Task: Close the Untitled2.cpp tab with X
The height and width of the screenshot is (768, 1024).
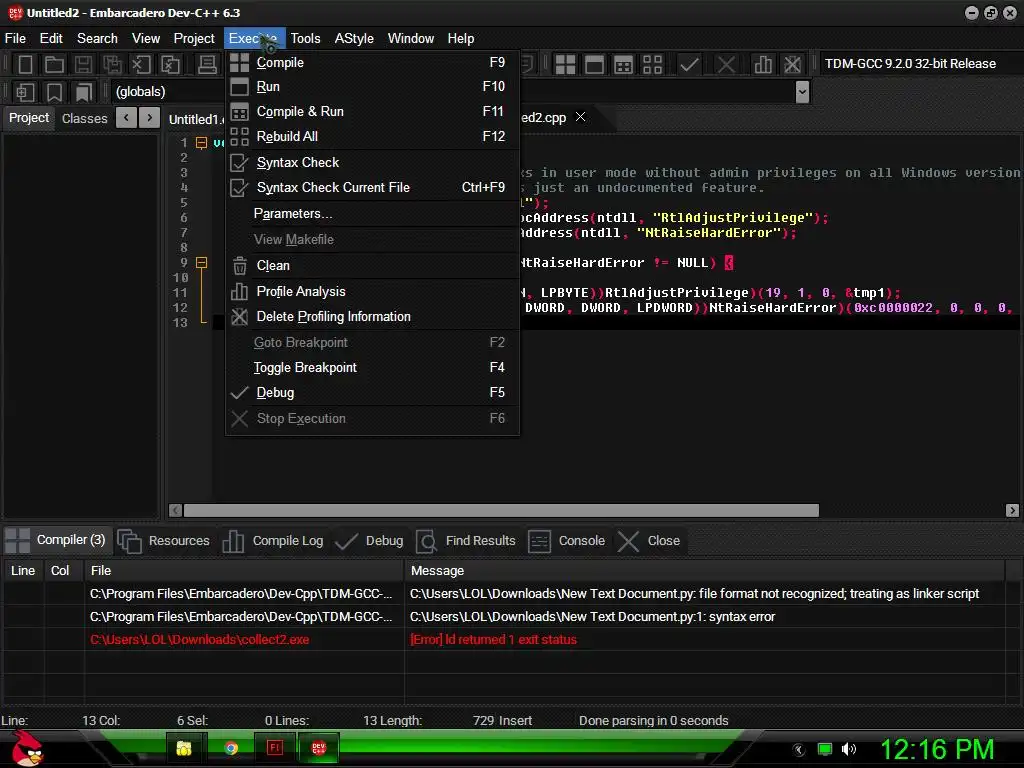Action: pos(580,117)
